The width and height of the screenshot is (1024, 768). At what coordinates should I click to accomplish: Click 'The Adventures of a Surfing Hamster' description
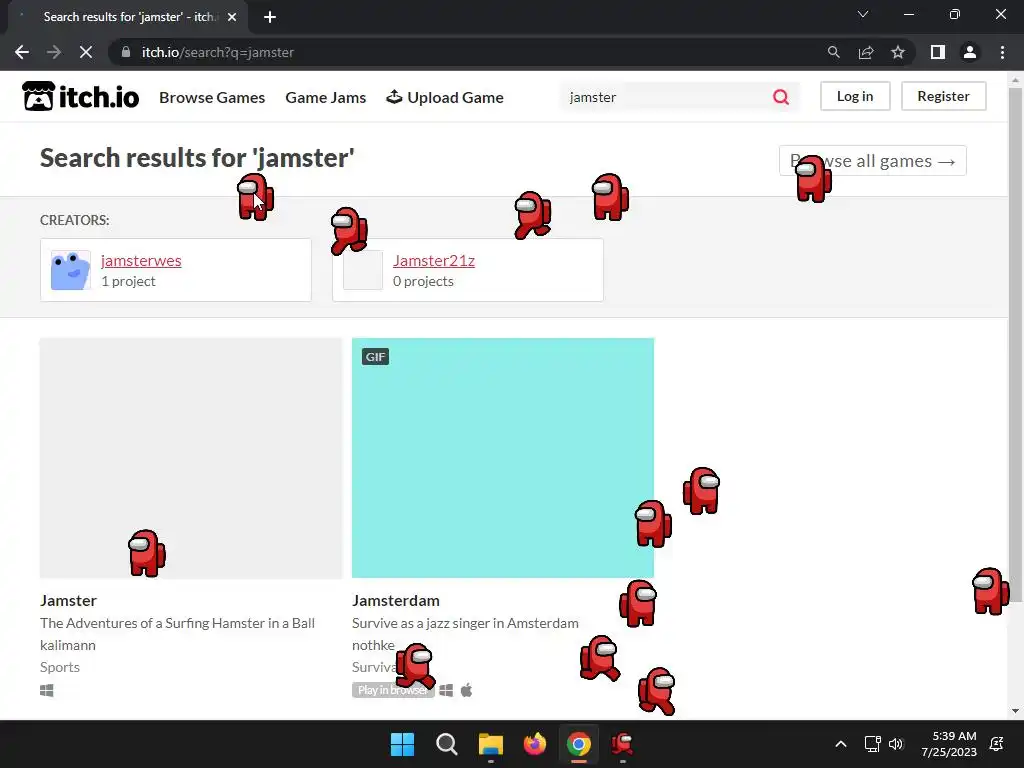coord(177,623)
